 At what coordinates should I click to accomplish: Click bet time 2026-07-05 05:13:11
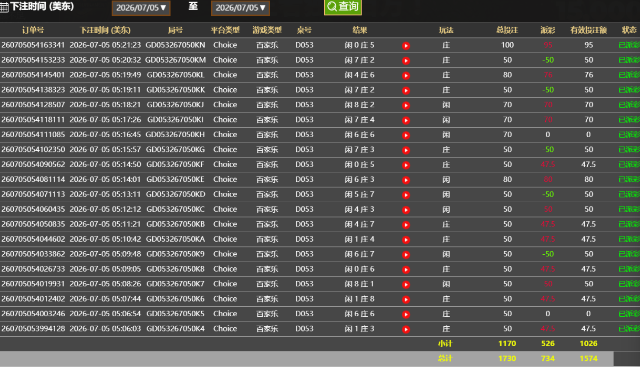105,194
